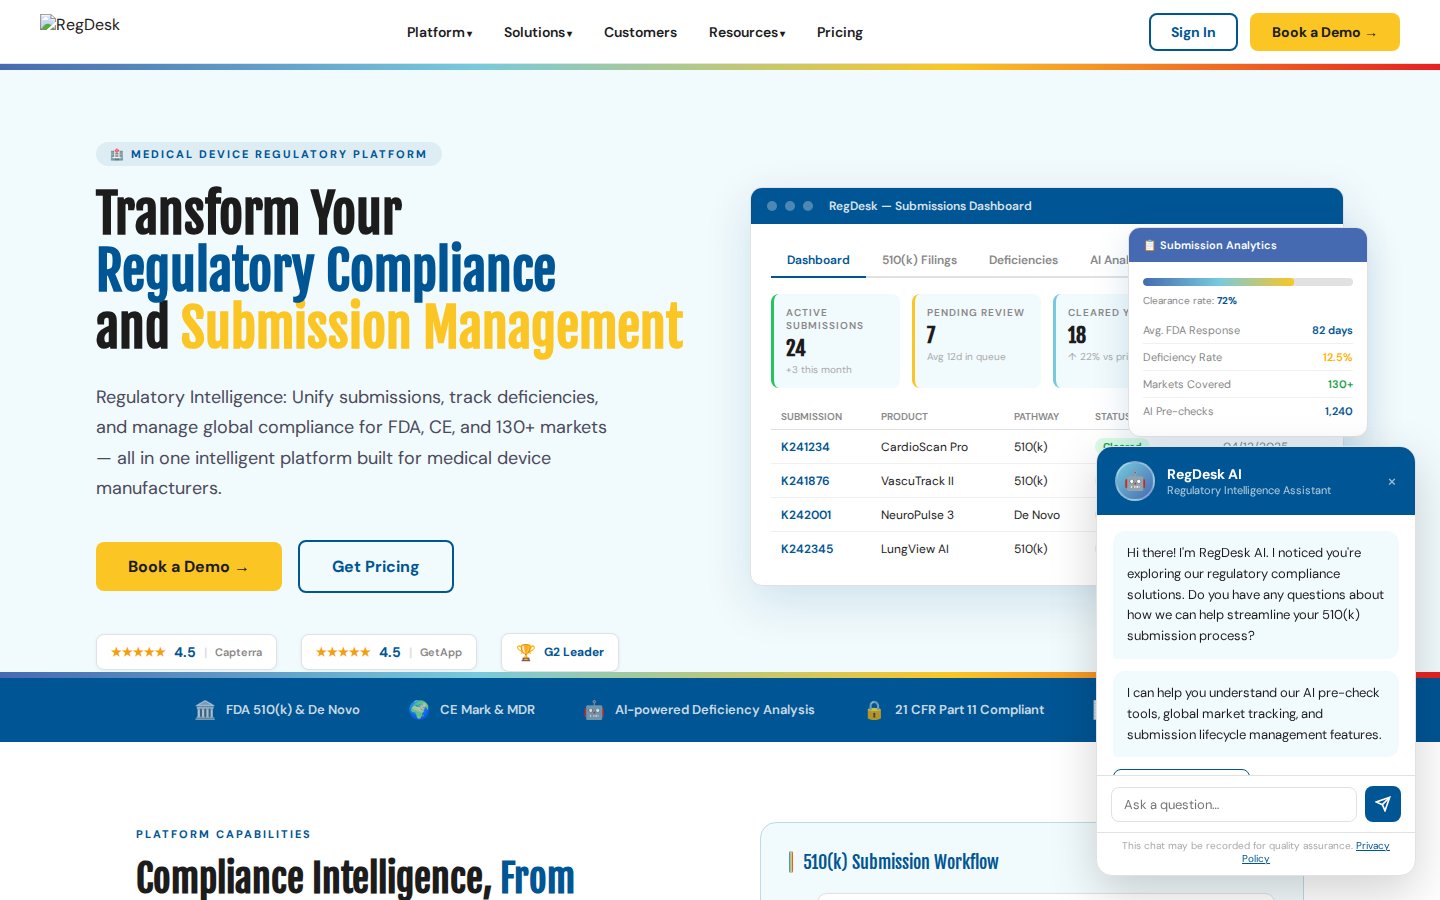Click the Submission Analytics clipboard icon

pos(1149,245)
